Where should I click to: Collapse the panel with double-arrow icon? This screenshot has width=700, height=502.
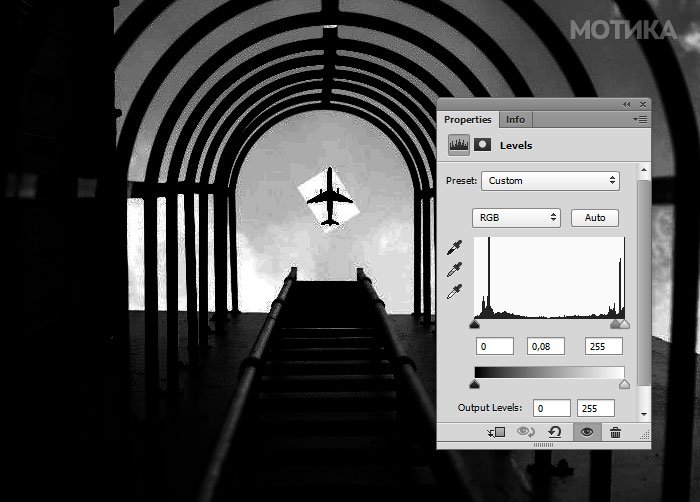[x=627, y=104]
